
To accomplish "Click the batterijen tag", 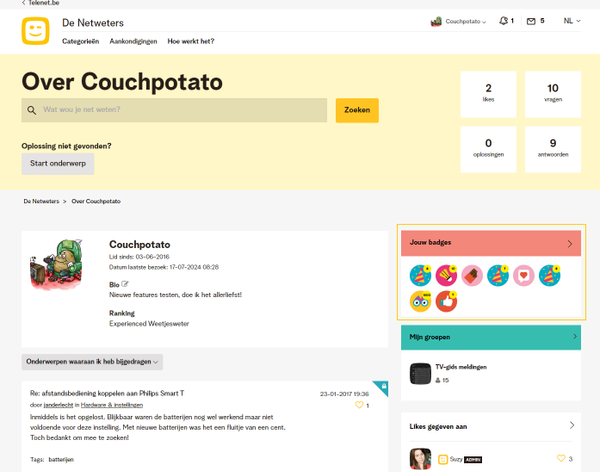I will [x=61, y=459].
